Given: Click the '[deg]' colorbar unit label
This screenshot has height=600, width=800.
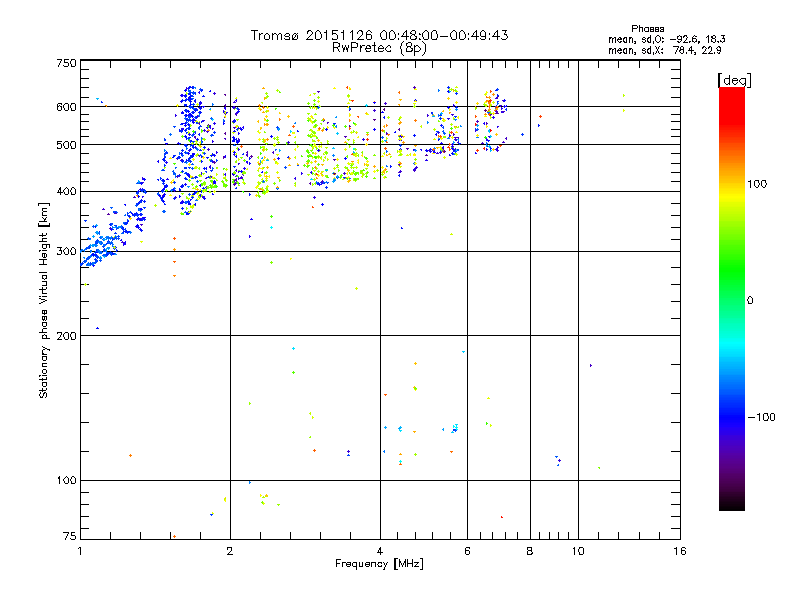Looking at the screenshot, I should [x=734, y=80].
